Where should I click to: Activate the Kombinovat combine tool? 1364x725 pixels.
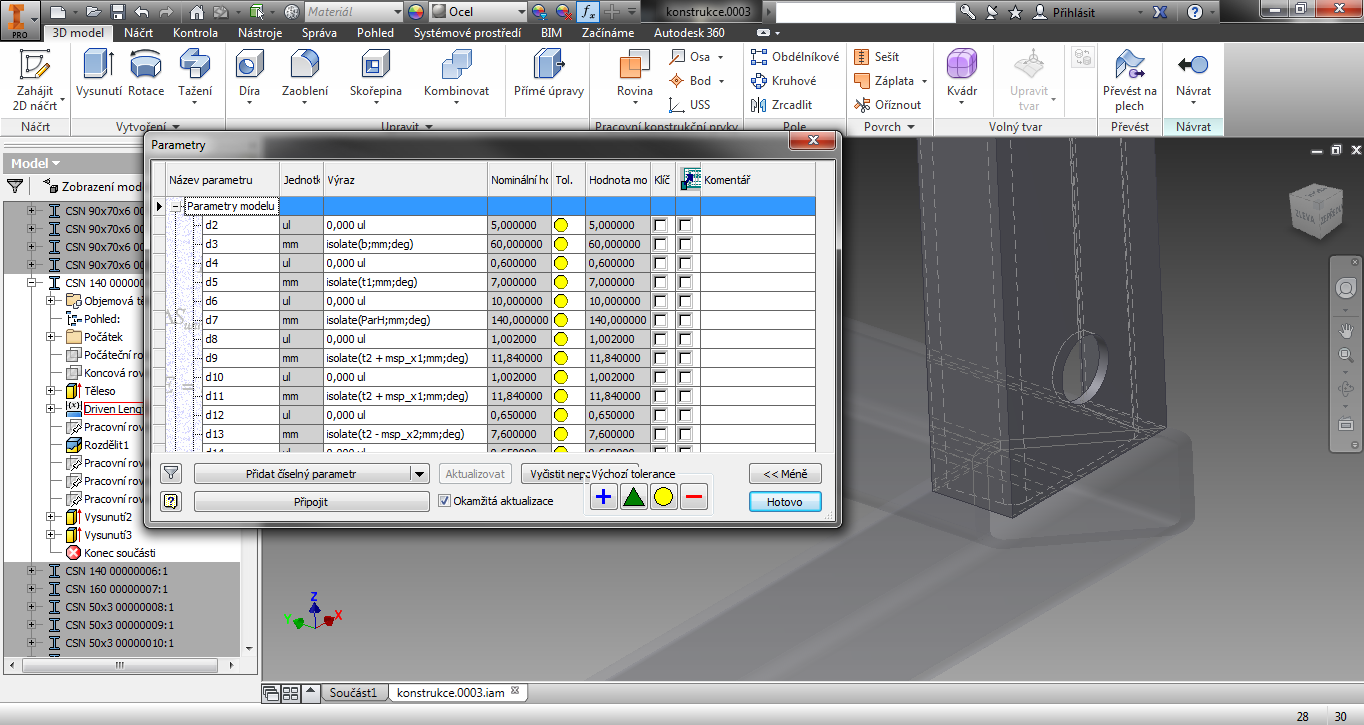point(456,74)
